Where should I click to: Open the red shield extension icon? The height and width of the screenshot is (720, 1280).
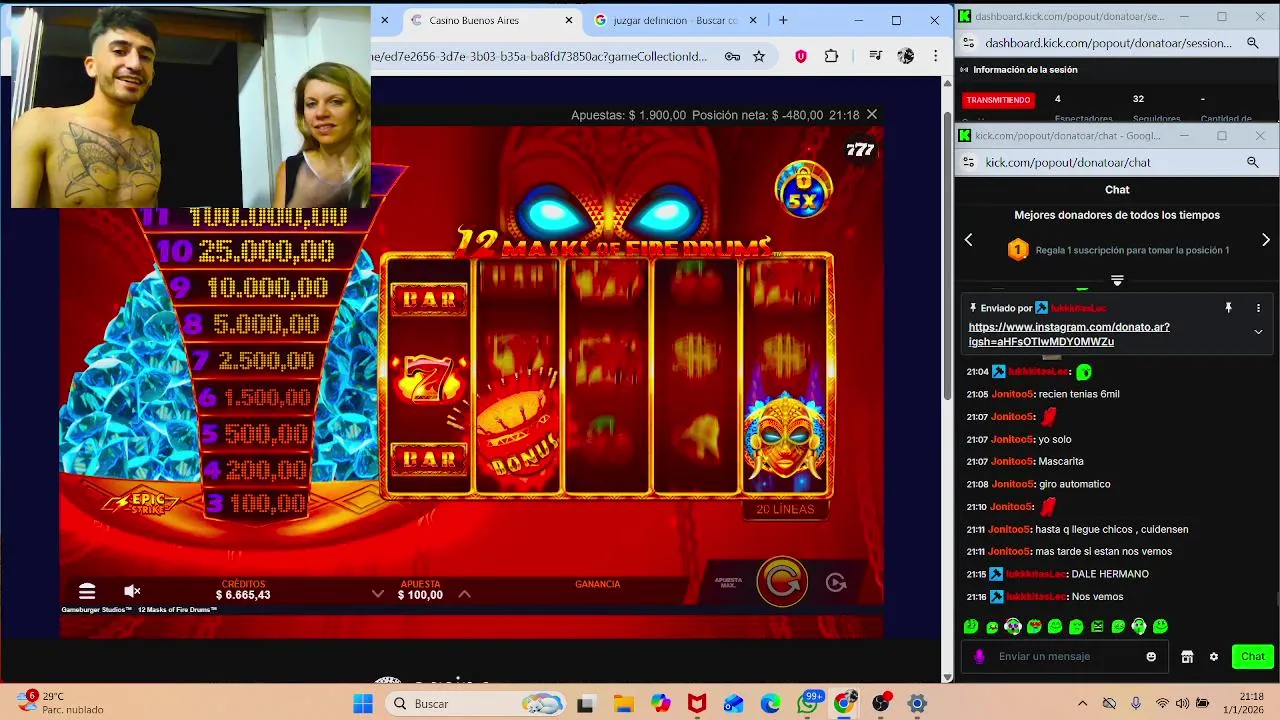tap(801, 57)
